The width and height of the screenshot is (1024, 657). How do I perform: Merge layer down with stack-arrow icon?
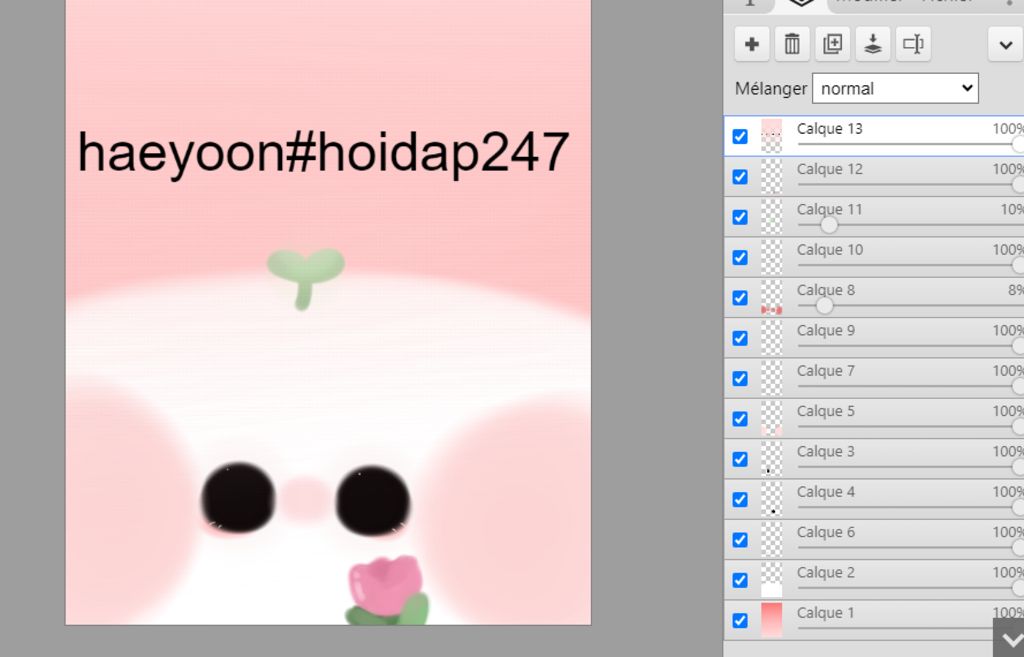point(873,44)
